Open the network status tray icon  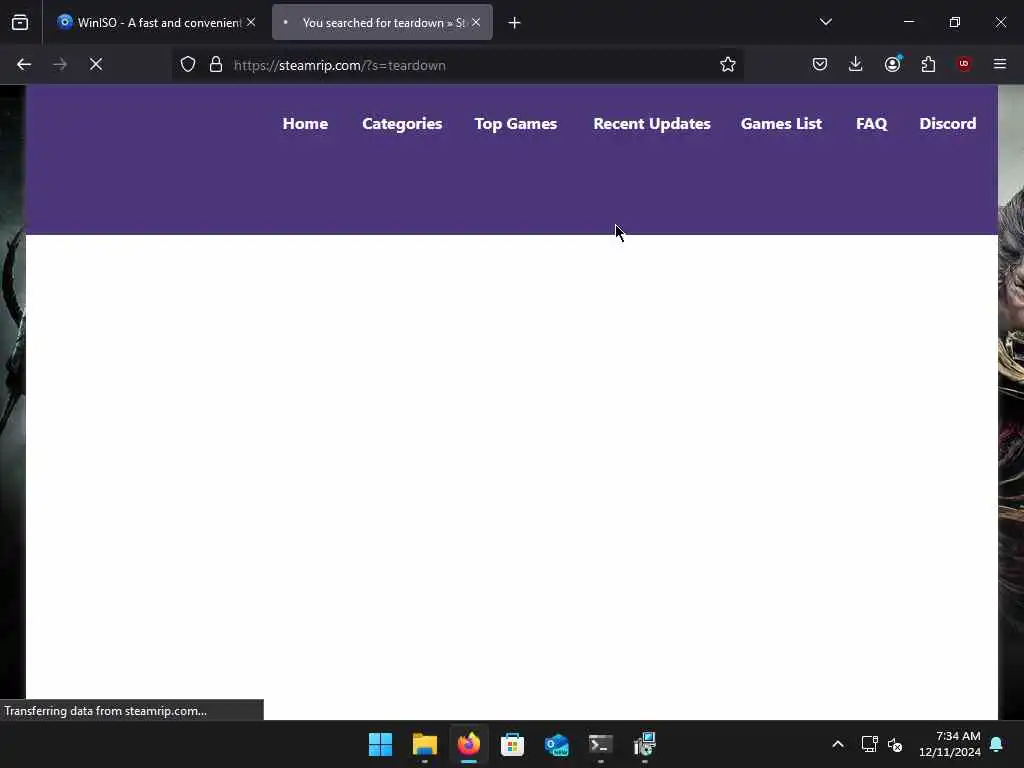coord(869,744)
